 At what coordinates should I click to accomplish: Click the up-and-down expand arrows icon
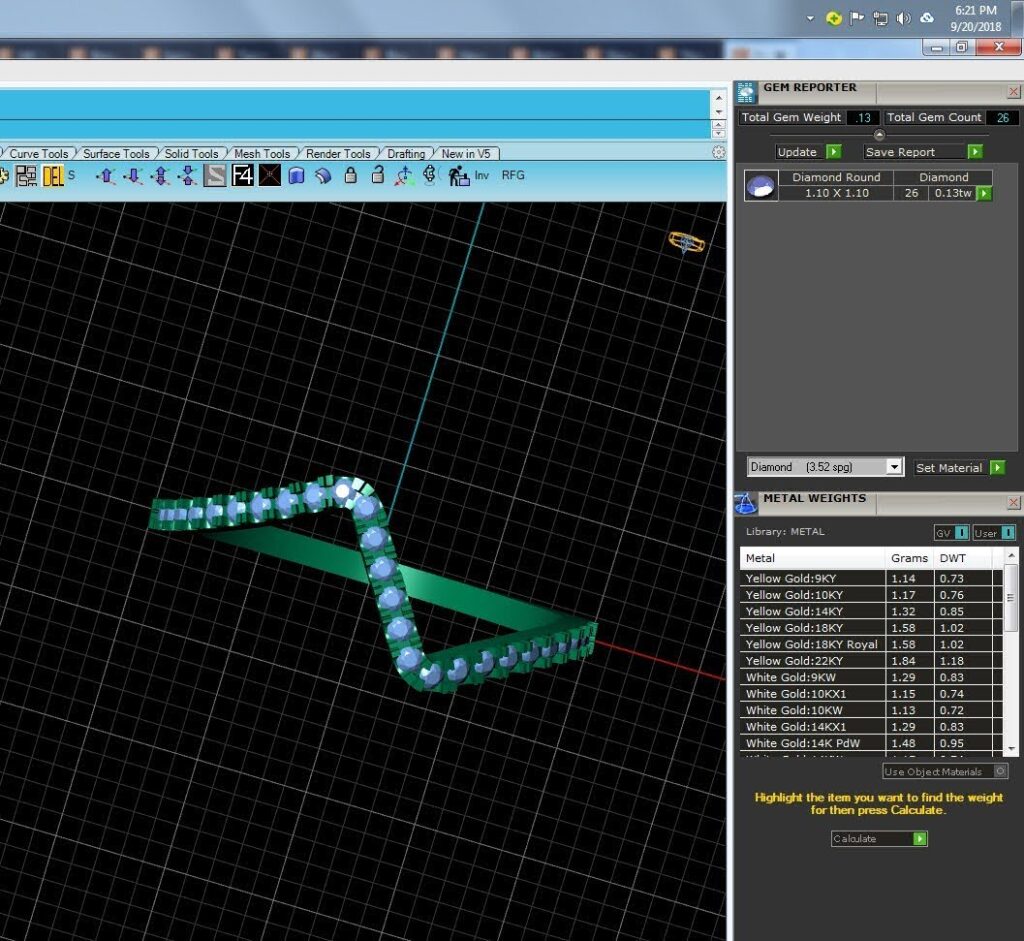(x=161, y=175)
